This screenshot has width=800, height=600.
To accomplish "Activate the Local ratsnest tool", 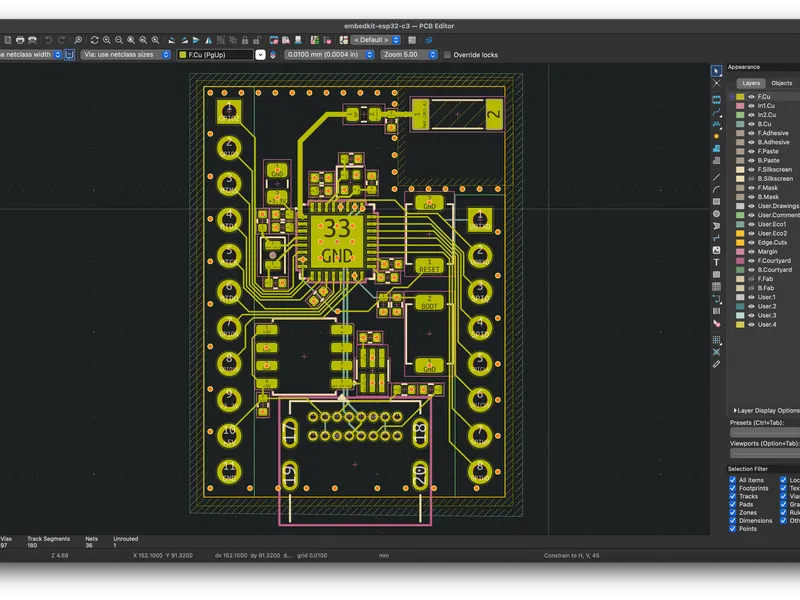I will click(x=716, y=83).
